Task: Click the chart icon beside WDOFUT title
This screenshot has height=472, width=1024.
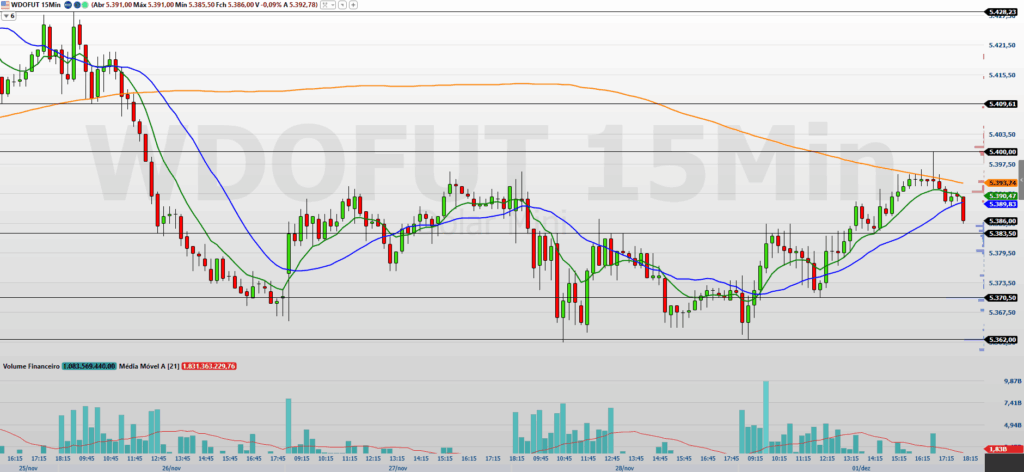Action: [5, 5]
